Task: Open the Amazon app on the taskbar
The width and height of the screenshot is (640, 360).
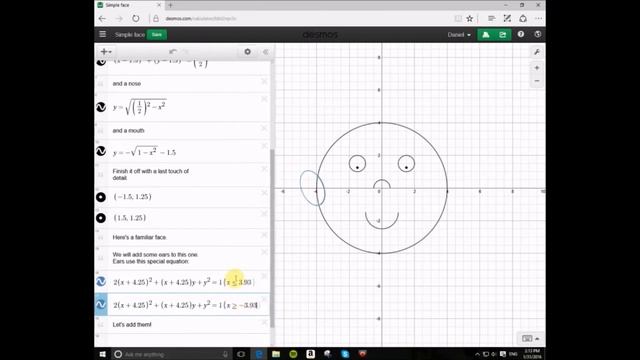Action: [310, 354]
